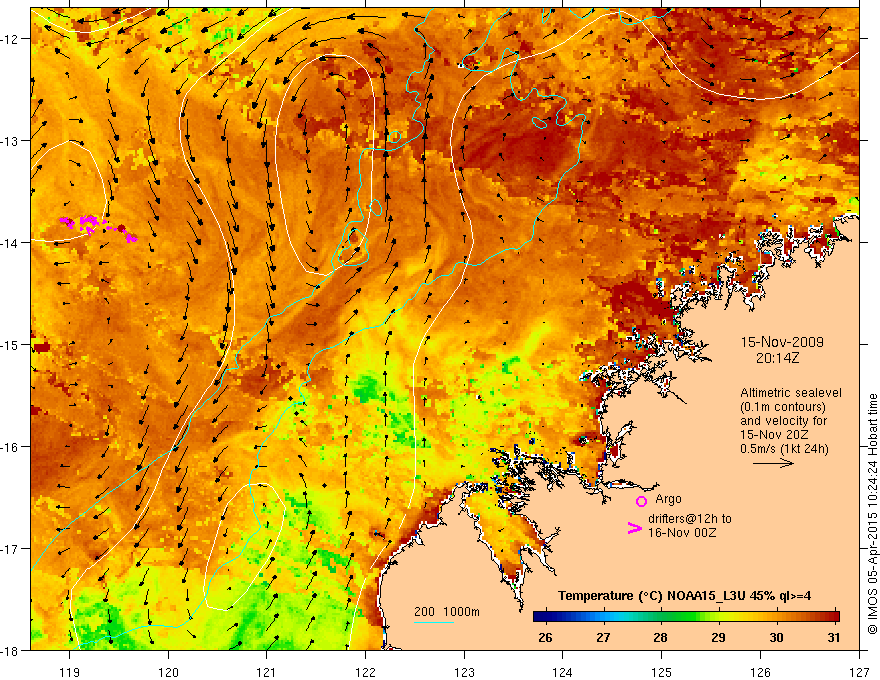The image size is (880, 680).
Task: Click the '16-Nov 00Z' legend text
Action: click(x=682, y=533)
